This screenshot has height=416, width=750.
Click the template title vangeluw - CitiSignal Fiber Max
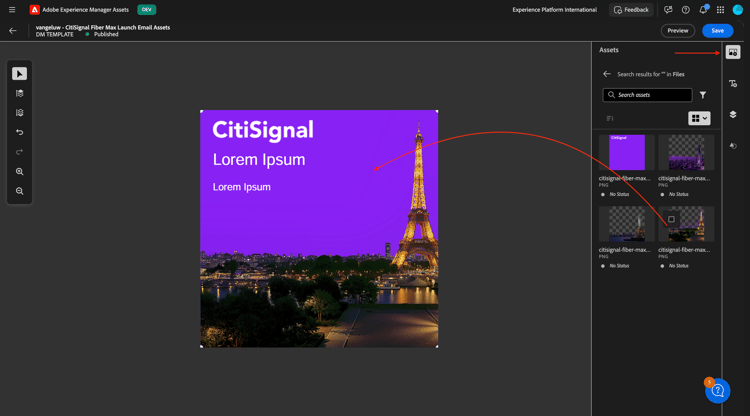103,27
